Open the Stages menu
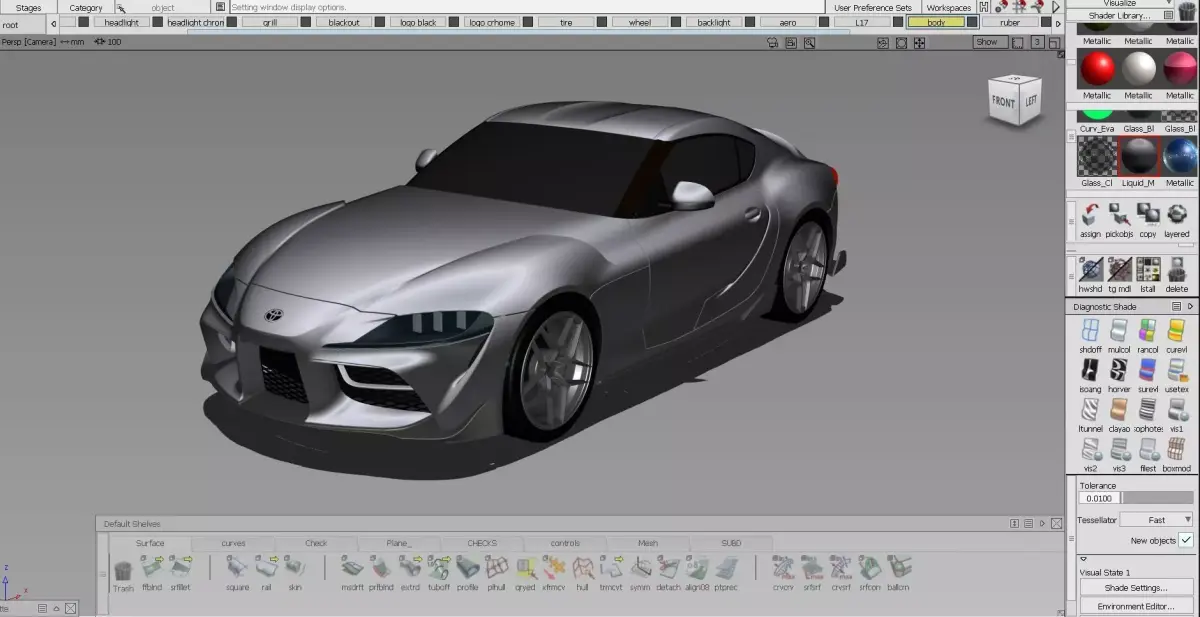Screen dimensions: 1200x617 [x=28, y=7]
